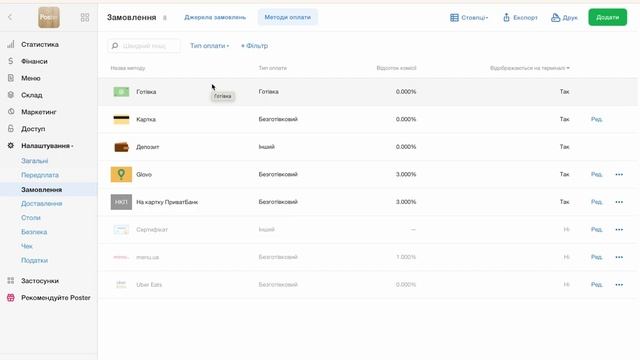640x360 pixels.
Task: Click the Доступ lock icon
Action: click(x=11, y=128)
